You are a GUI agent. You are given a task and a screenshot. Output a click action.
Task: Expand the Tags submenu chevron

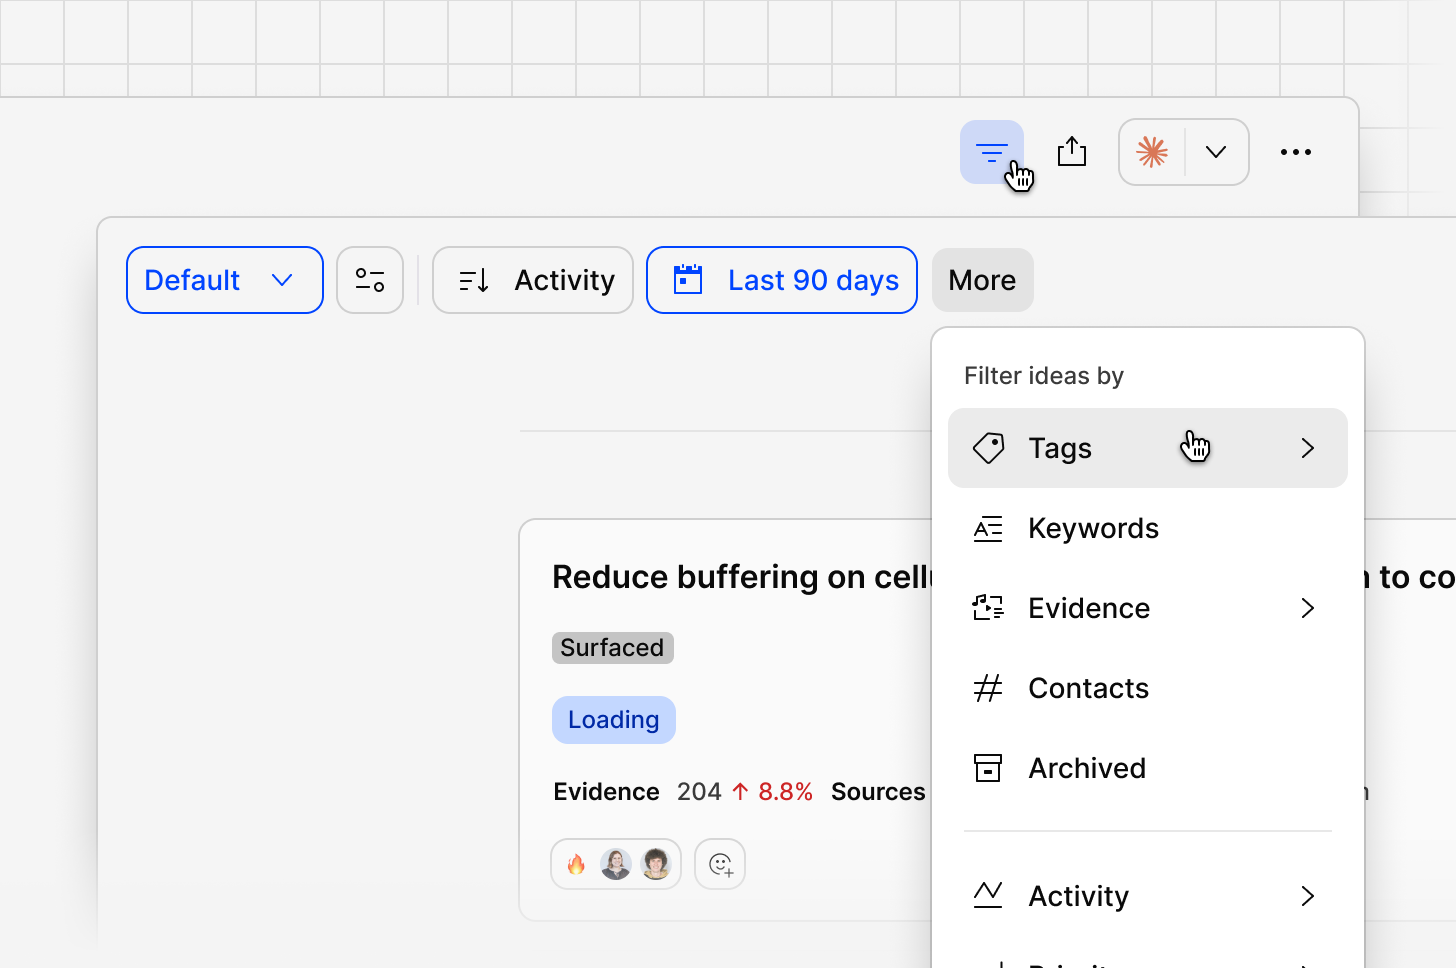tap(1307, 448)
